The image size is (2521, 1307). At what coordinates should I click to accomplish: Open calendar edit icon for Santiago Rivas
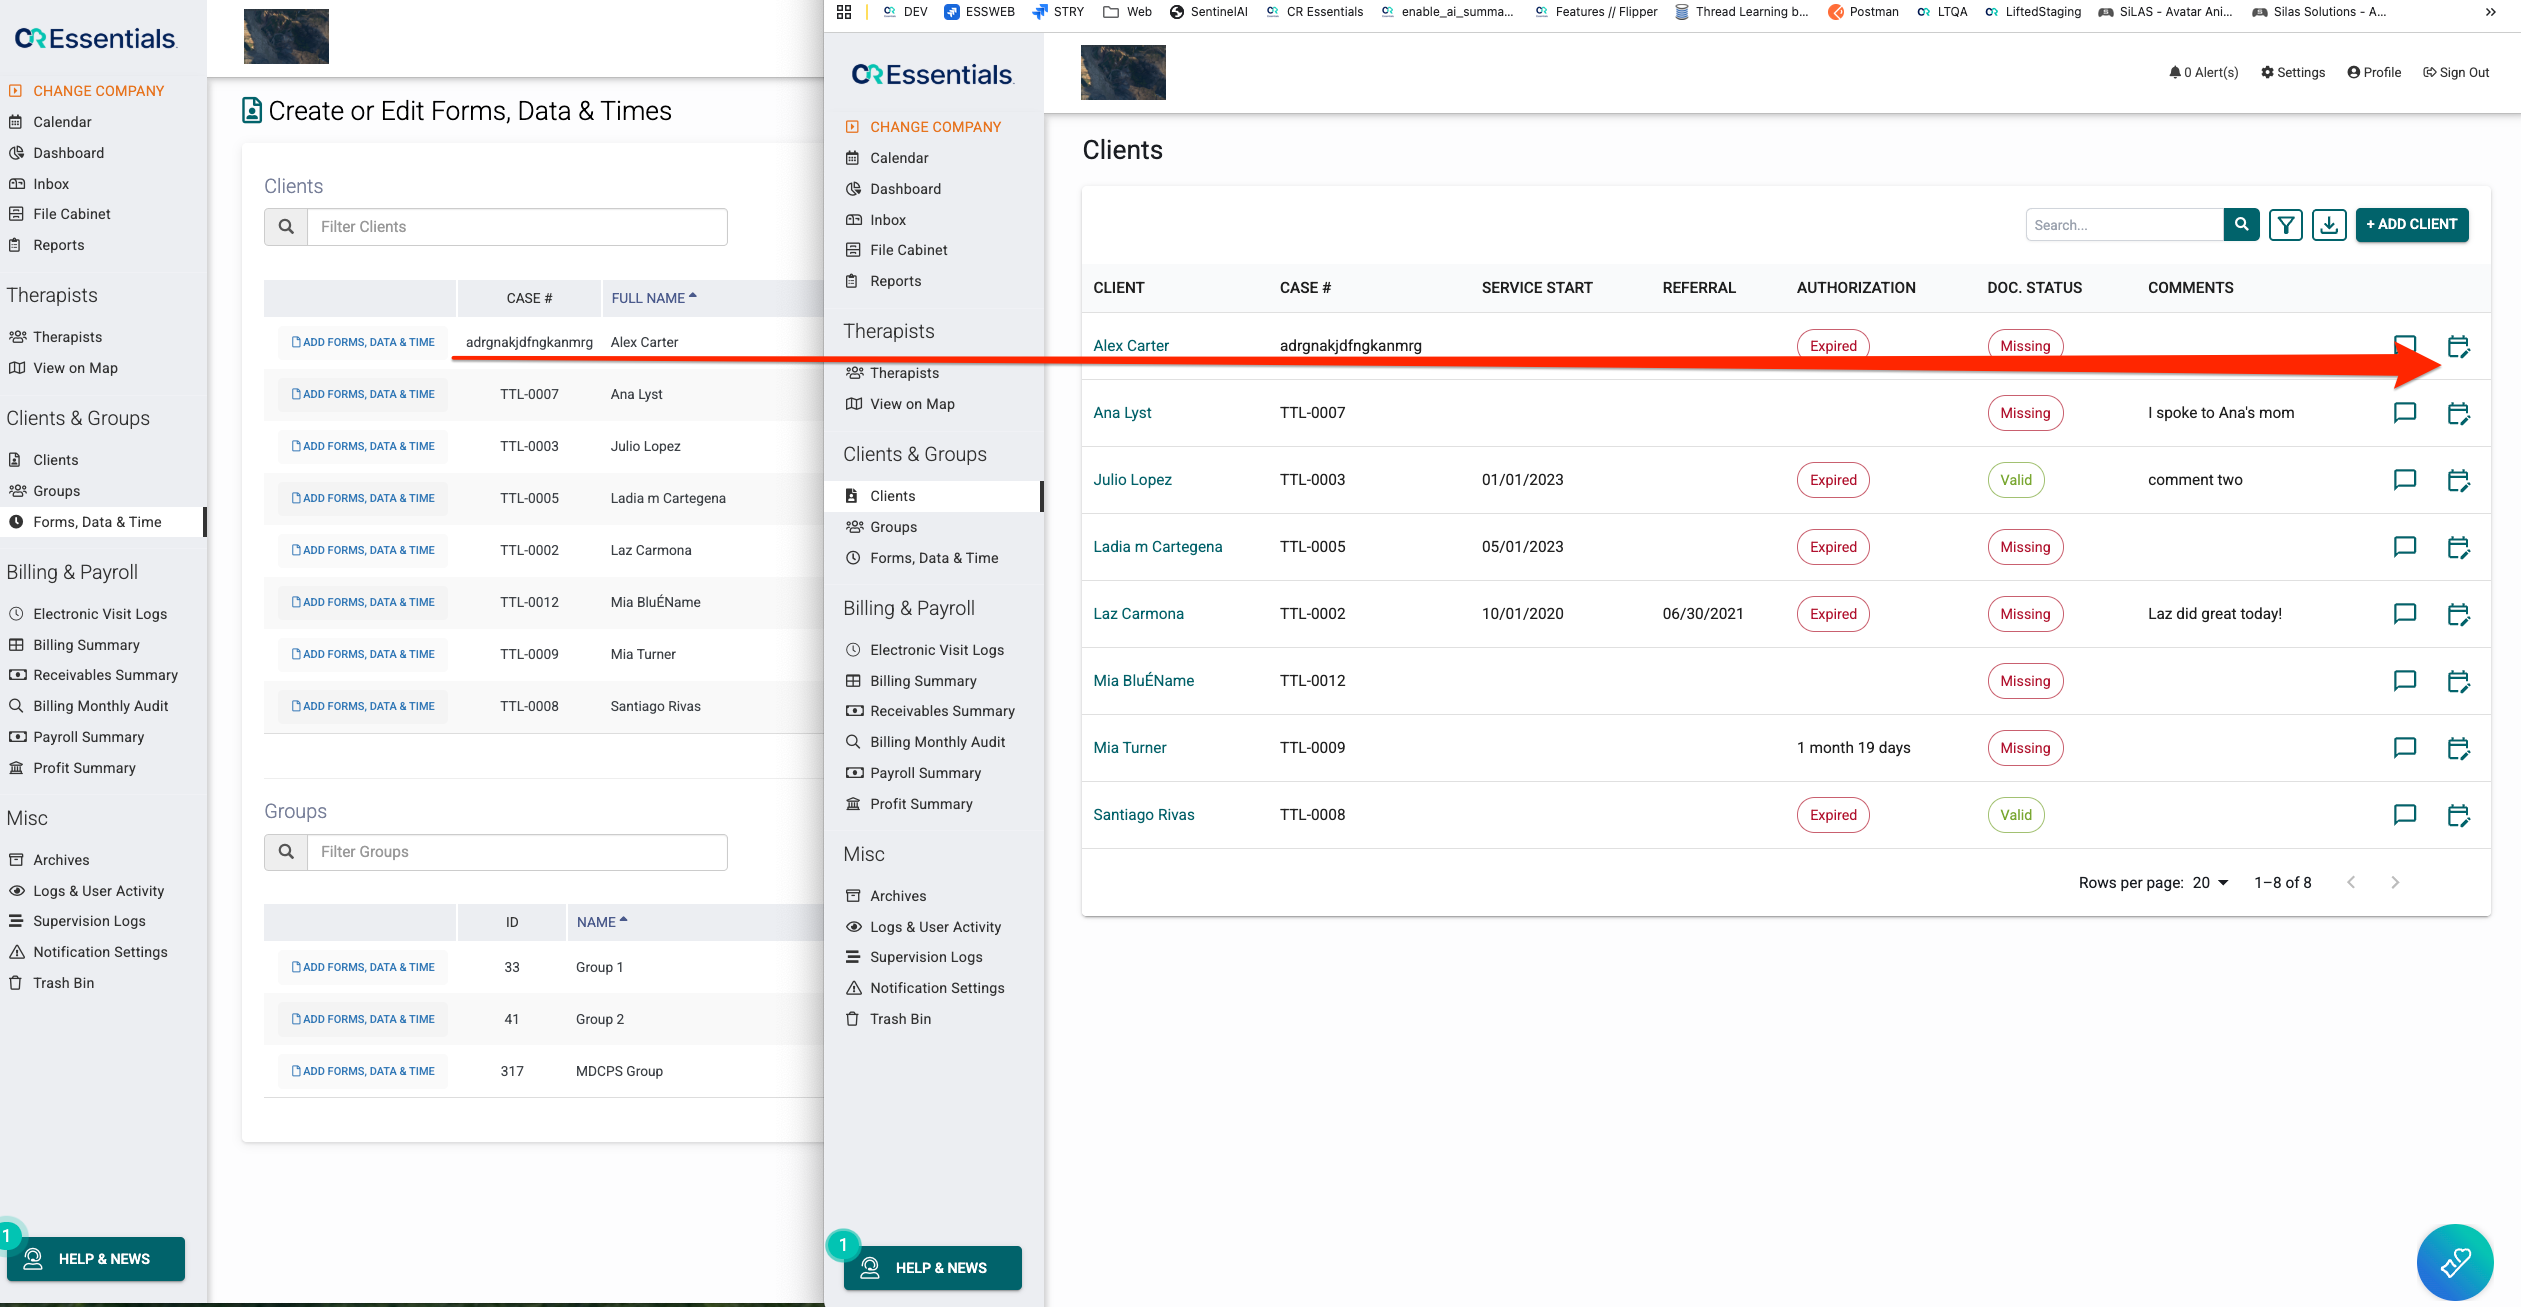[2458, 815]
